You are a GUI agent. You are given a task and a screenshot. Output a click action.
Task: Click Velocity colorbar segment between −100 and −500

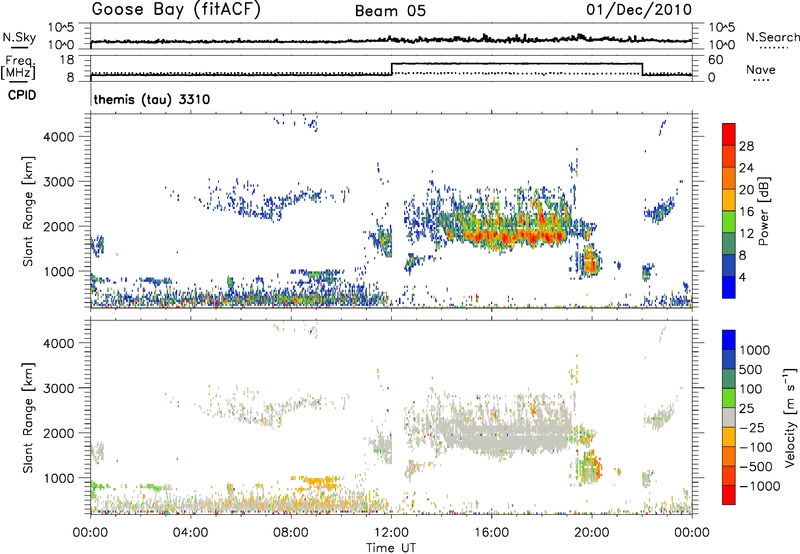point(729,456)
